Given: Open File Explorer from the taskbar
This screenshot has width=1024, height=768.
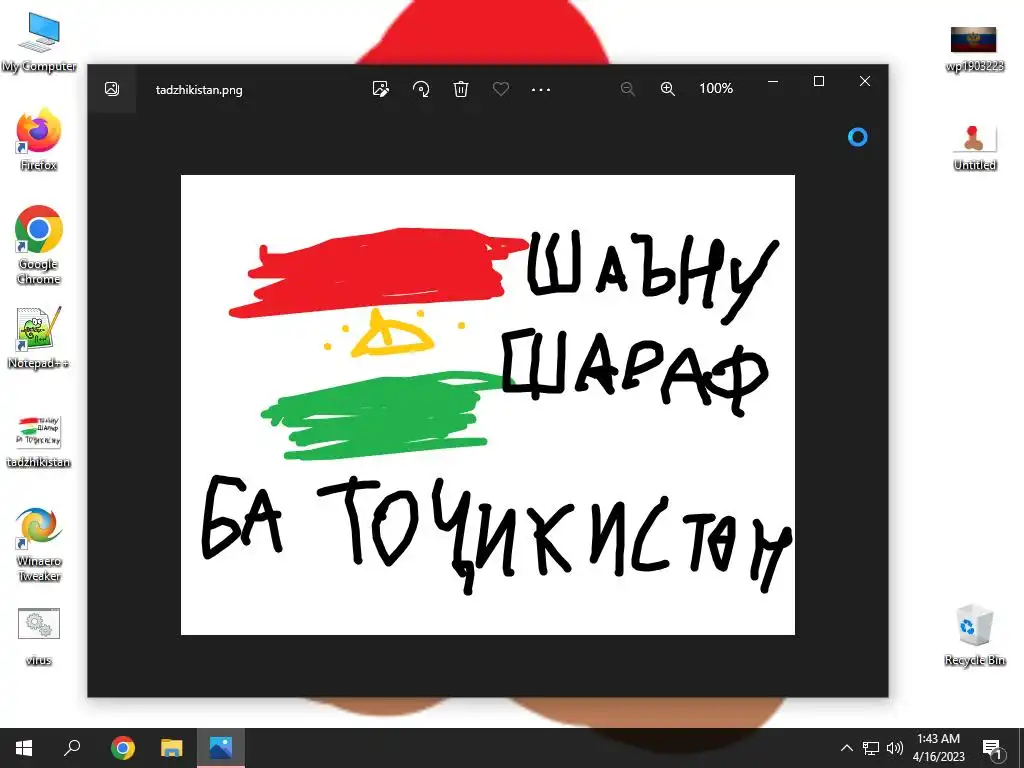Looking at the screenshot, I should click(x=172, y=748).
